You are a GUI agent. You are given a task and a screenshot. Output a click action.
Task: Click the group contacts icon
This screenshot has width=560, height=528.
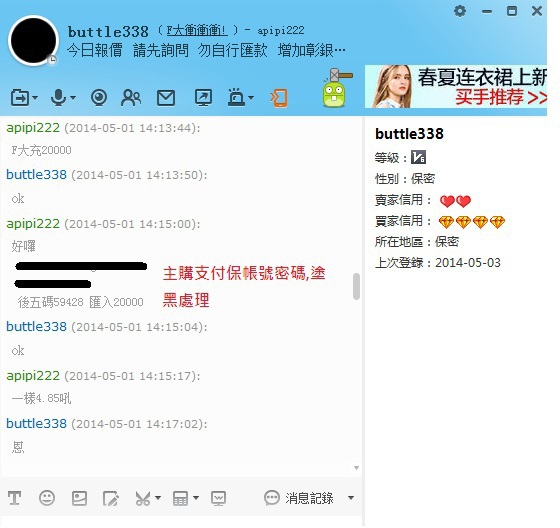(x=131, y=98)
